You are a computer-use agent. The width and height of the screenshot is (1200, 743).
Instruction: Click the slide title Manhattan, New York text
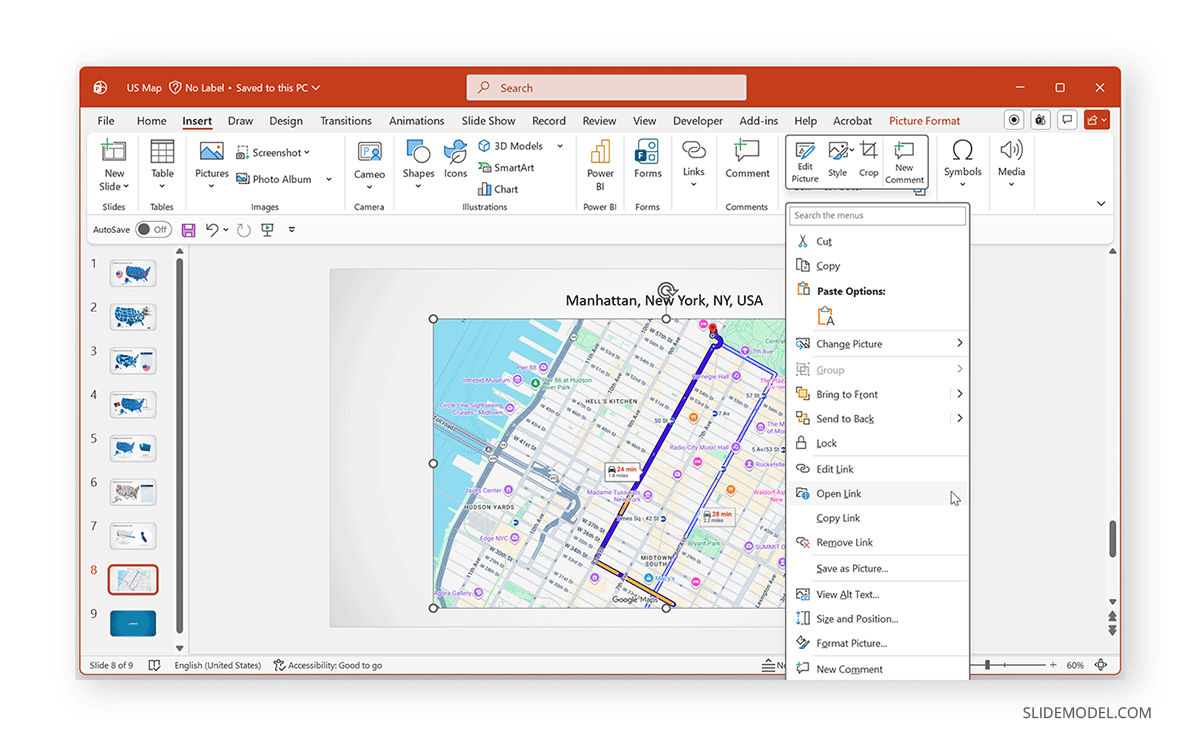click(664, 300)
